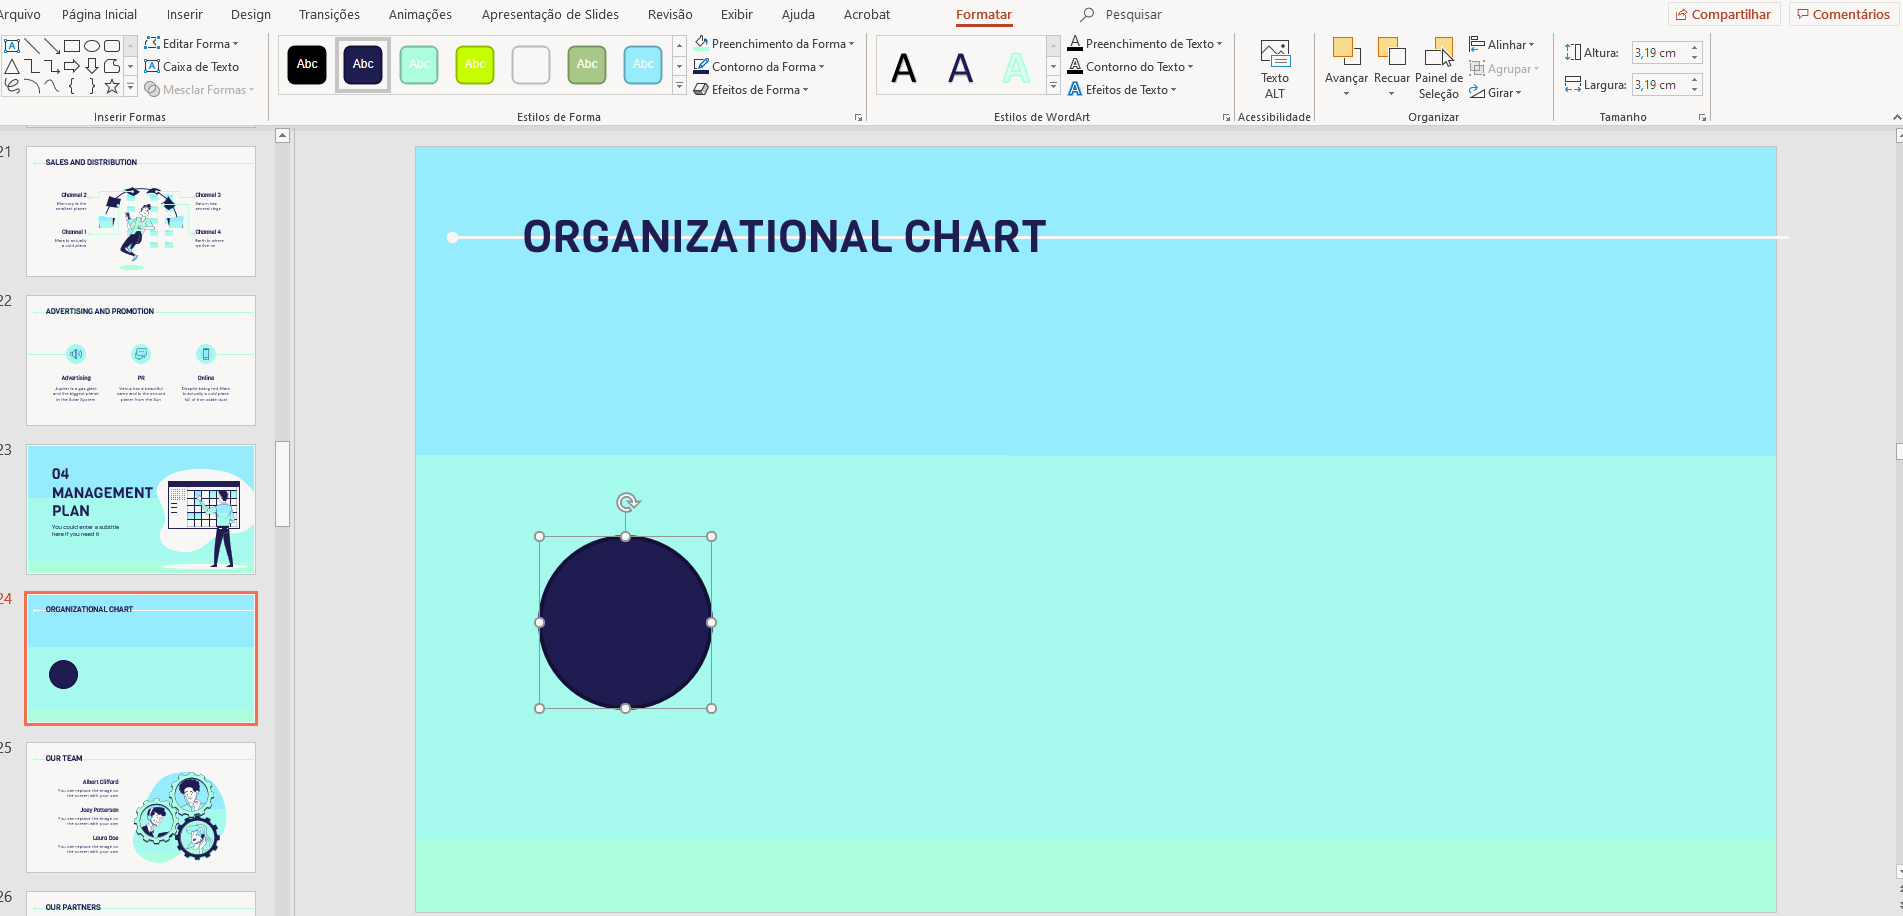Image resolution: width=1903 pixels, height=916 pixels.
Task: Click the Pesquisar search box
Action: (x=1134, y=15)
